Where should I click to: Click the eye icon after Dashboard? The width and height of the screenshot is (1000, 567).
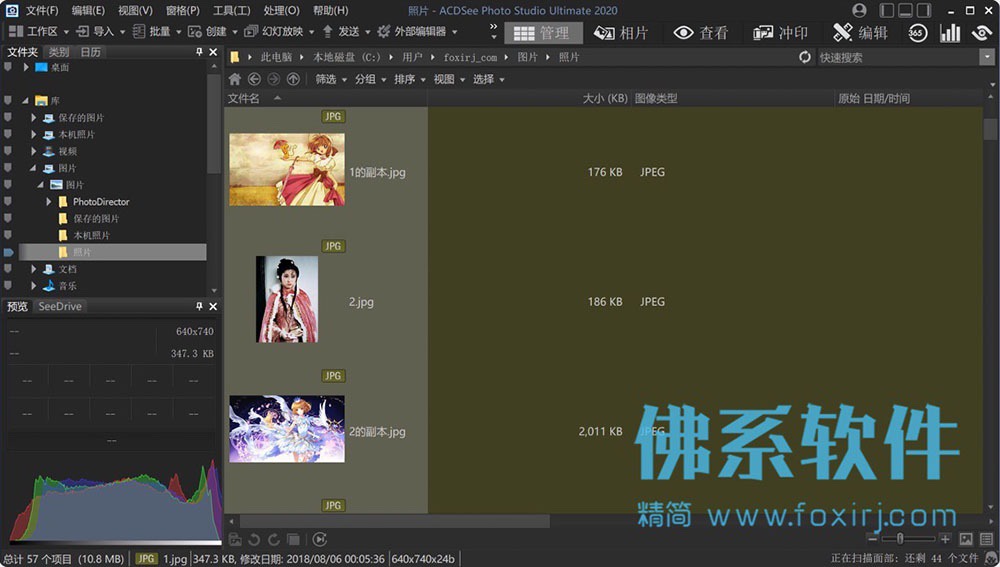(x=982, y=33)
